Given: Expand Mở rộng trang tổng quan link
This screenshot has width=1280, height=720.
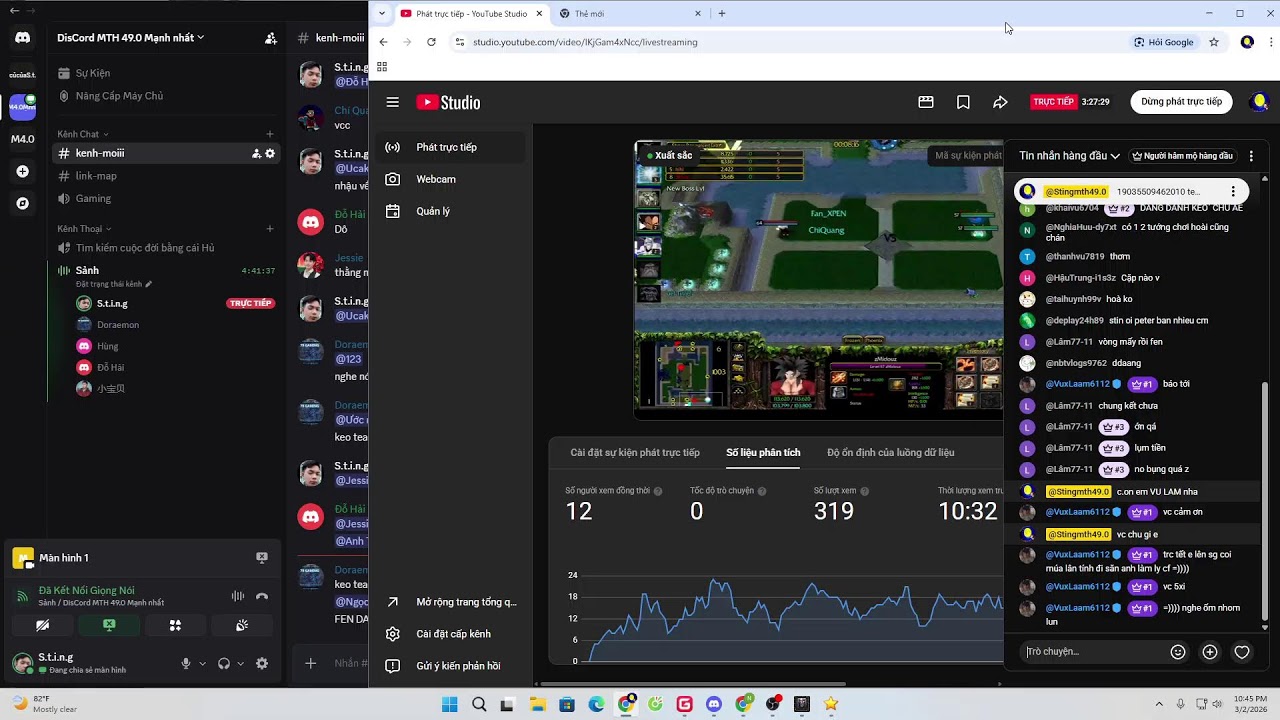Looking at the screenshot, I should (450, 602).
